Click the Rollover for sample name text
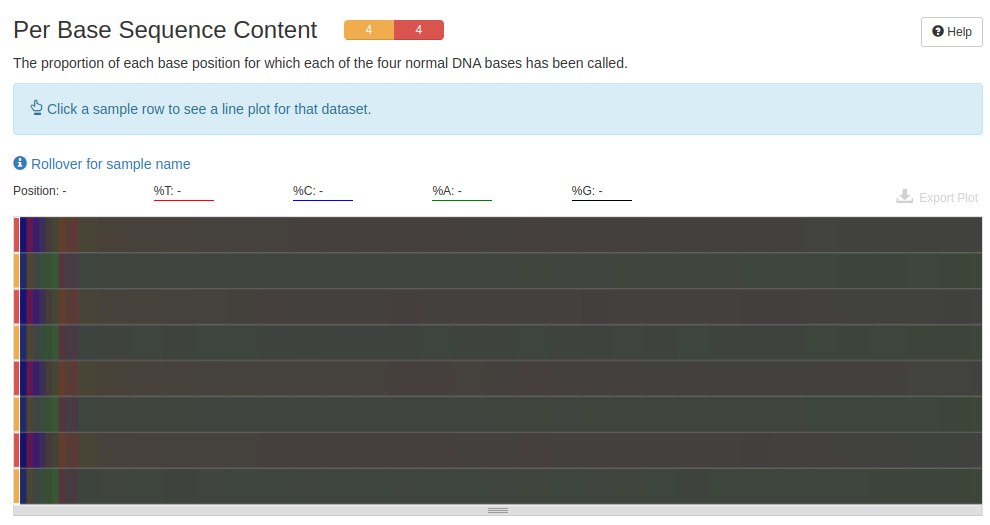The width and height of the screenshot is (990, 525). 110,164
